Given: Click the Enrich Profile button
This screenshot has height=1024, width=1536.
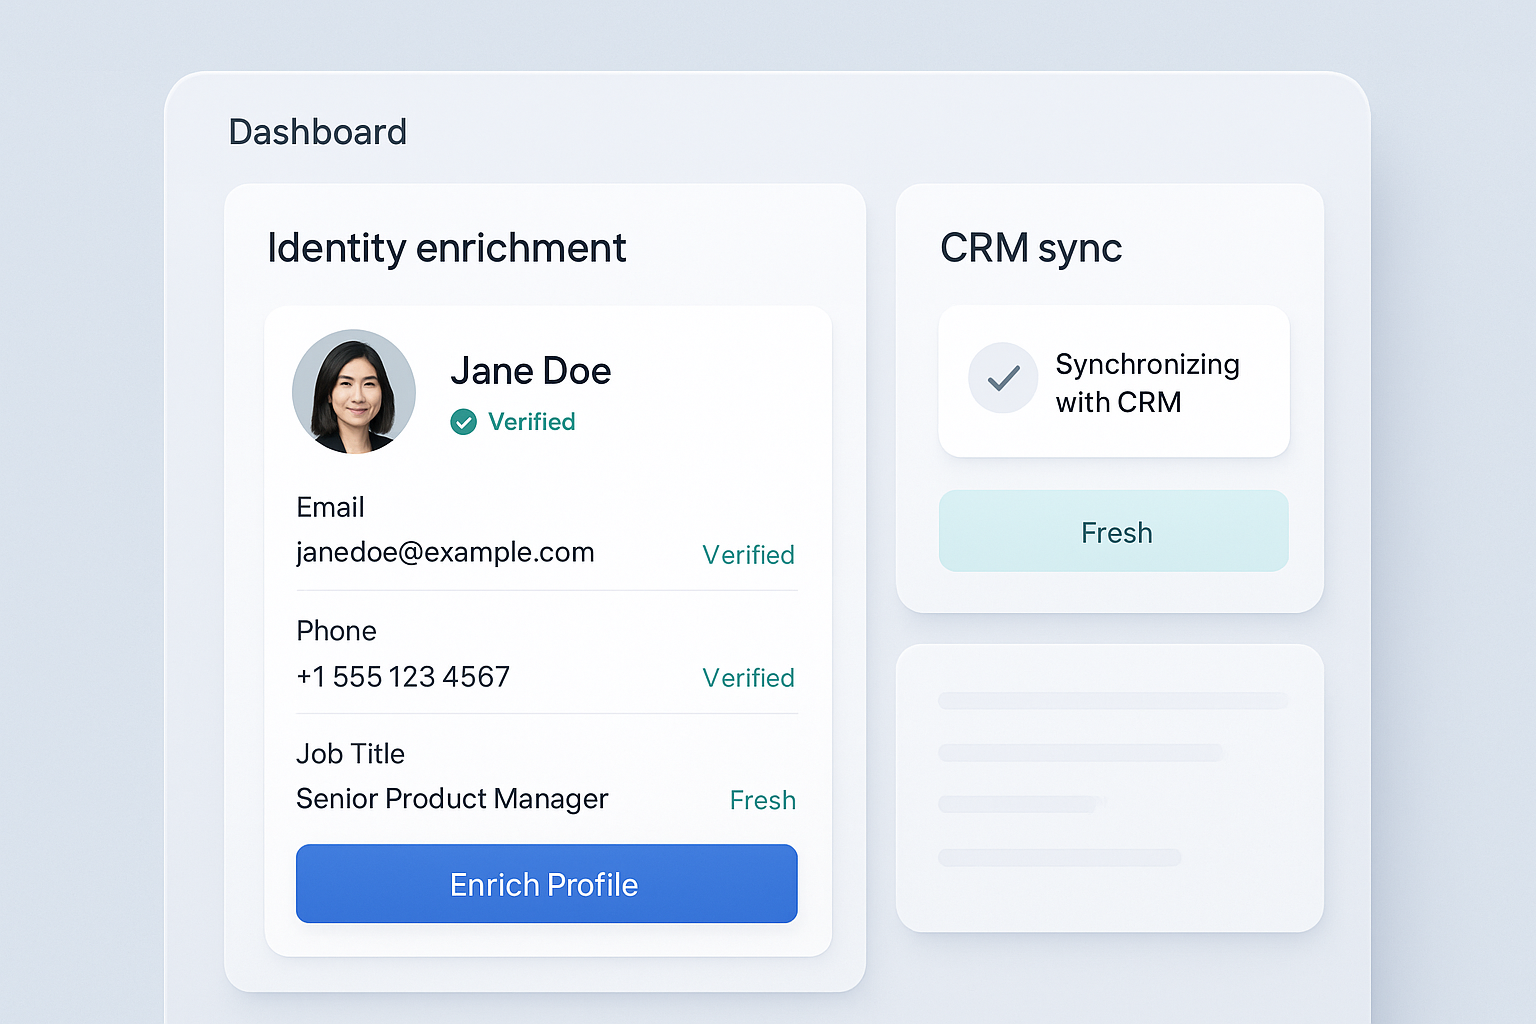Looking at the screenshot, I should click(547, 884).
